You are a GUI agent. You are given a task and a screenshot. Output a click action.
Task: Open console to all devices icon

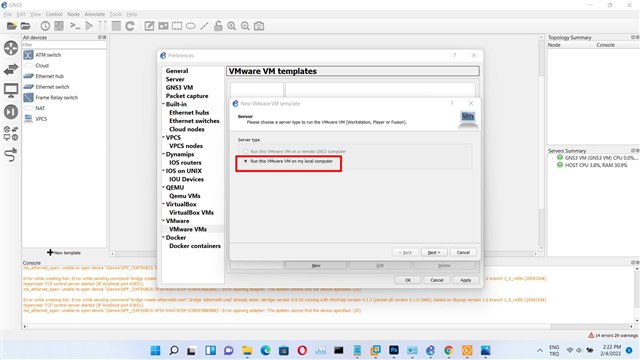click(75, 26)
